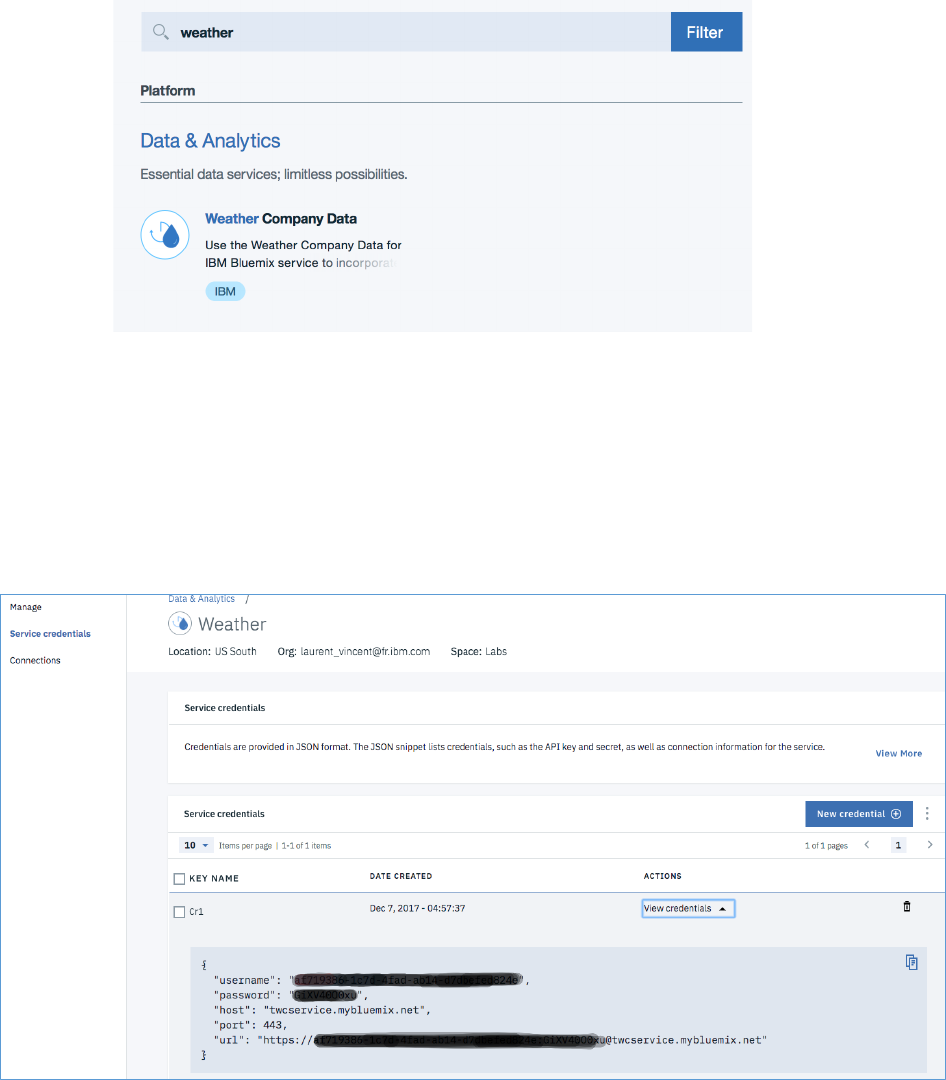Toggle the KEY NAME select-all checkbox
The width and height of the screenshot is (946, 1080).
pos(179,879)
